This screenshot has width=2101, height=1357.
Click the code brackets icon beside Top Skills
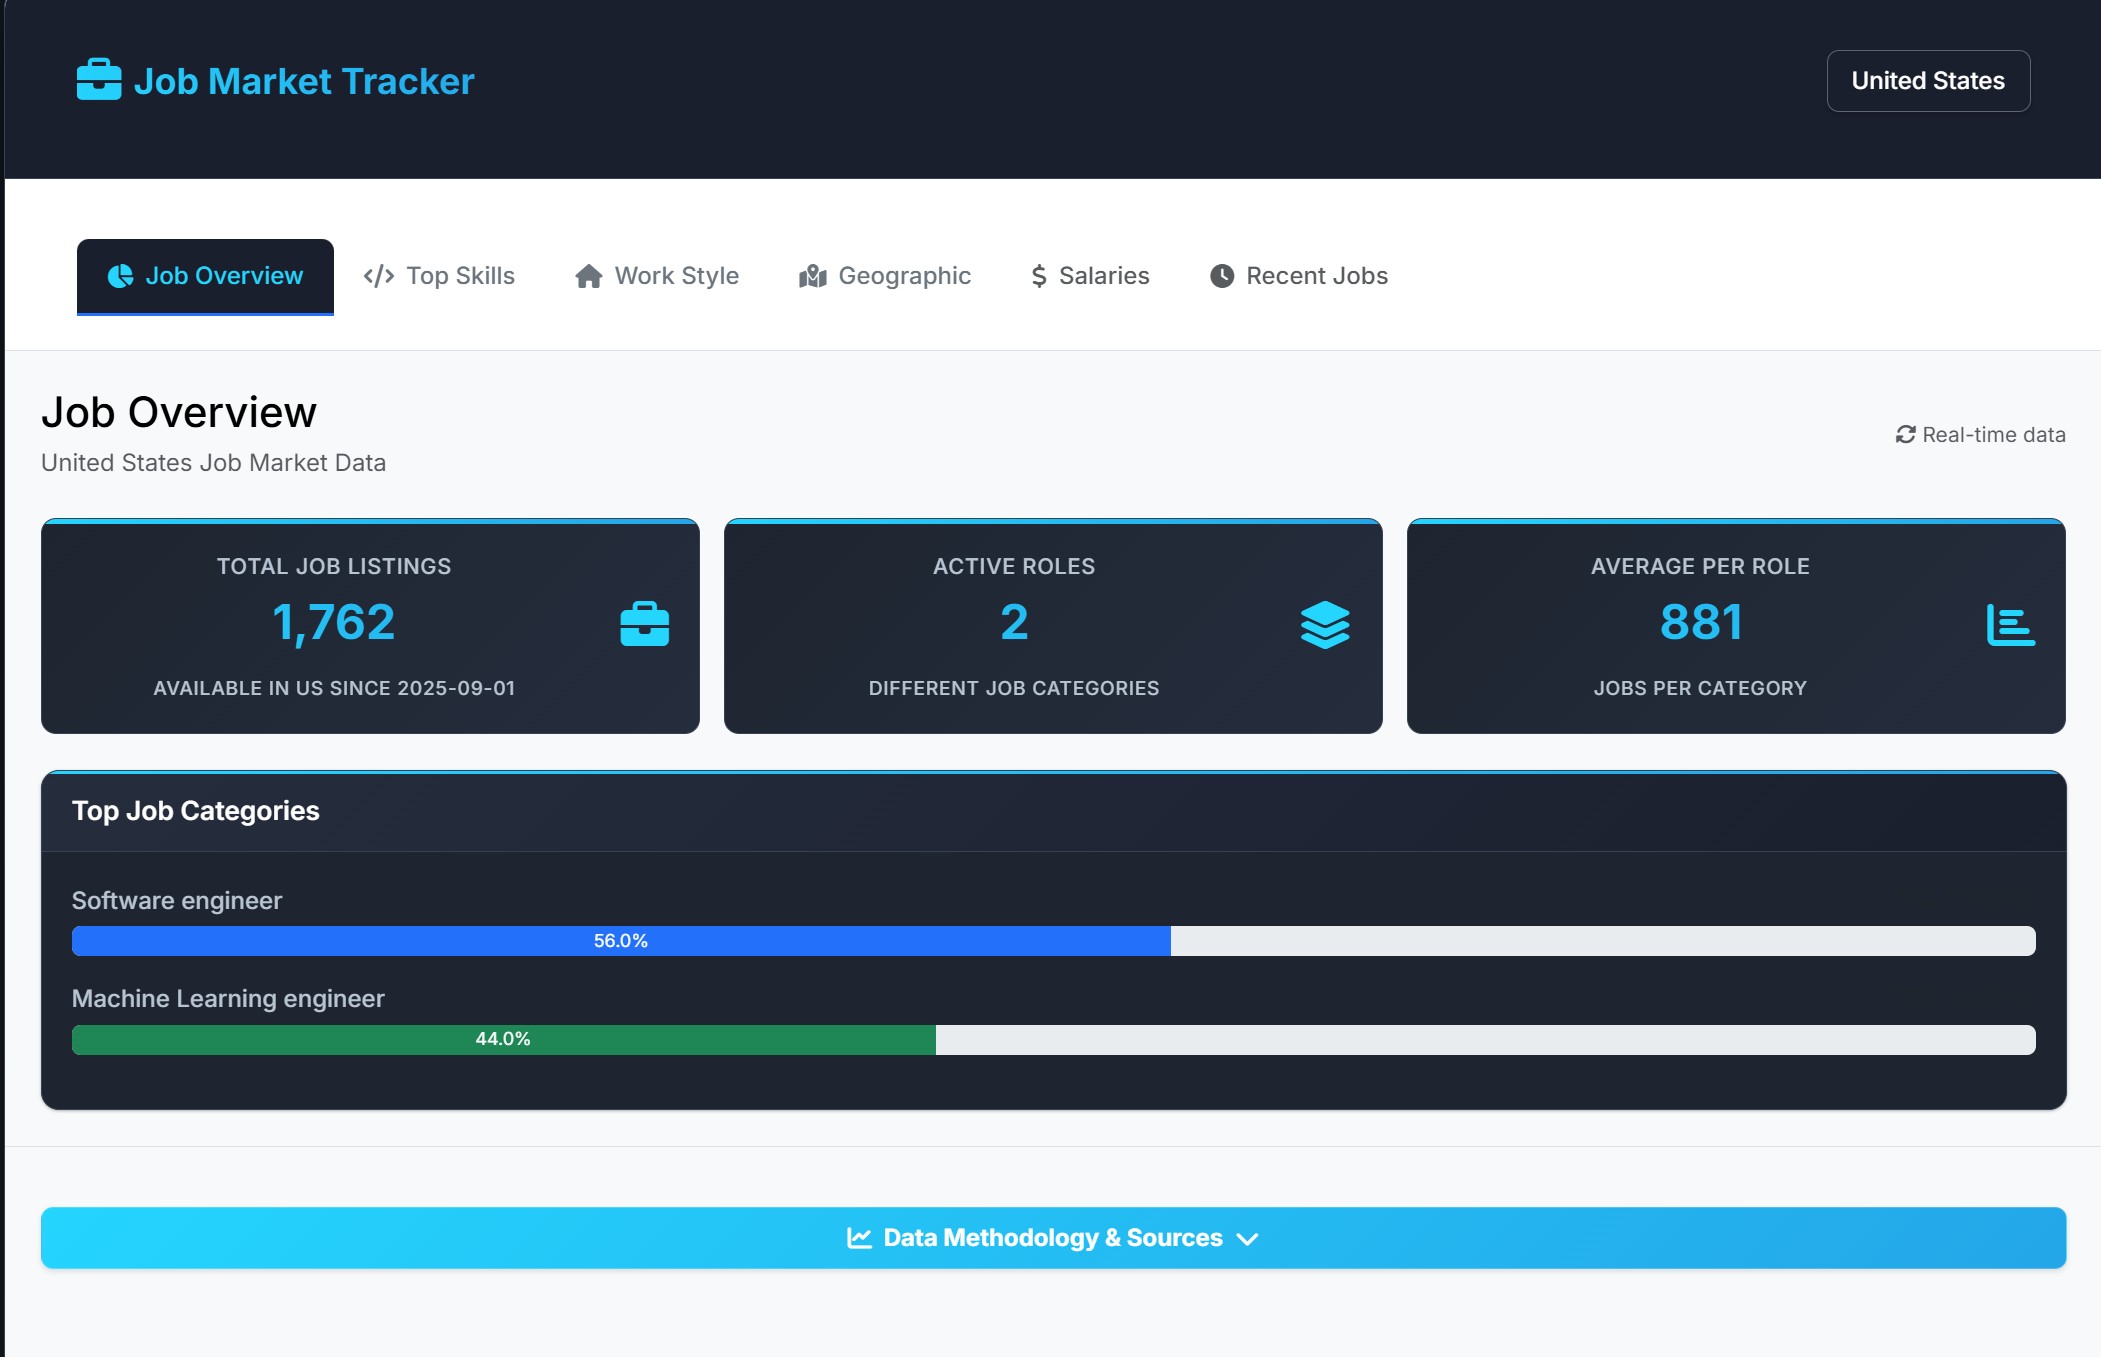[x=378, y=276]
